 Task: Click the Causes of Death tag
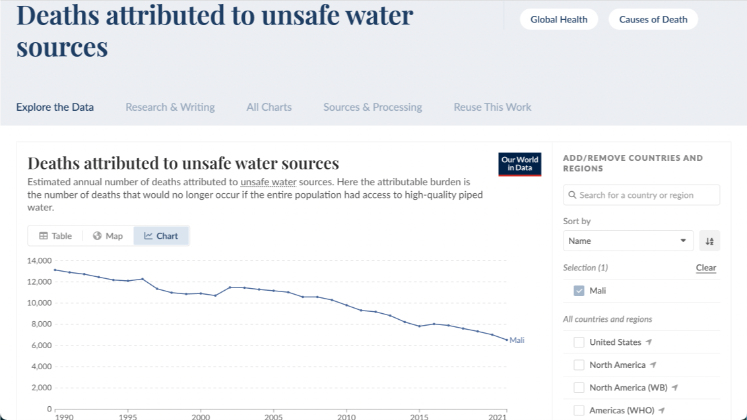click(652, 19)
